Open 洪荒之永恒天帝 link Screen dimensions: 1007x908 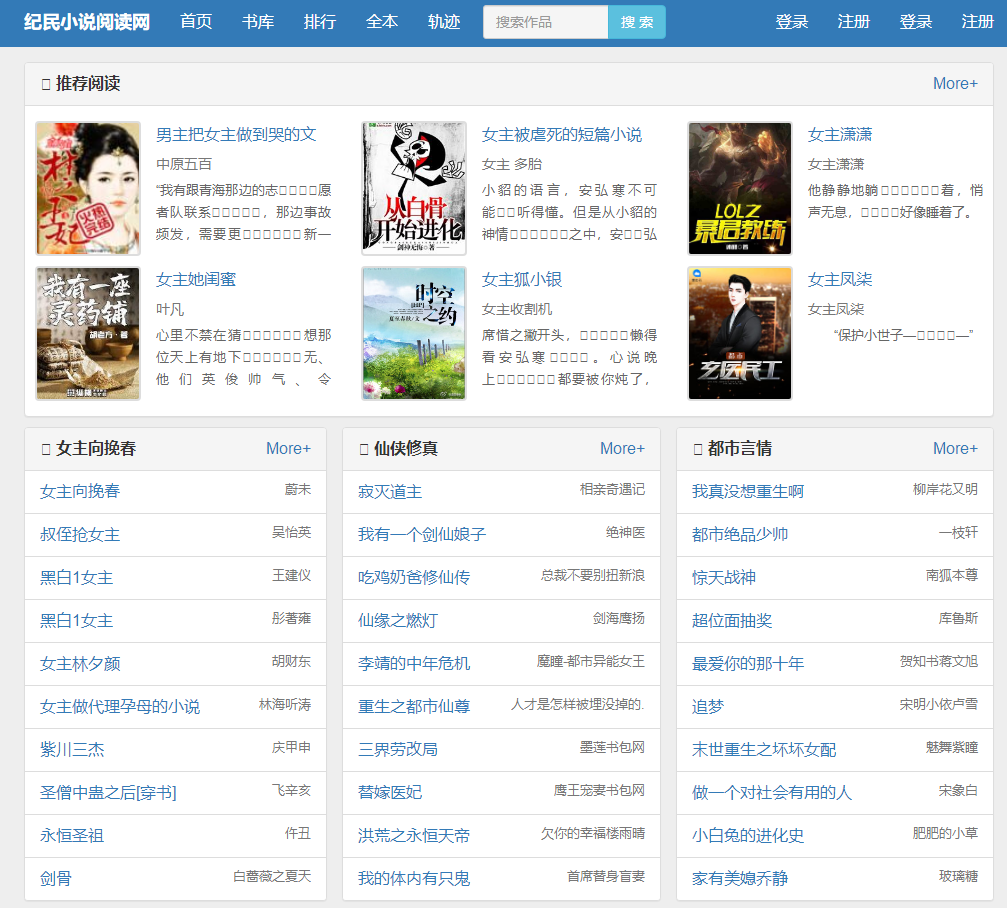tap(414, 835)
